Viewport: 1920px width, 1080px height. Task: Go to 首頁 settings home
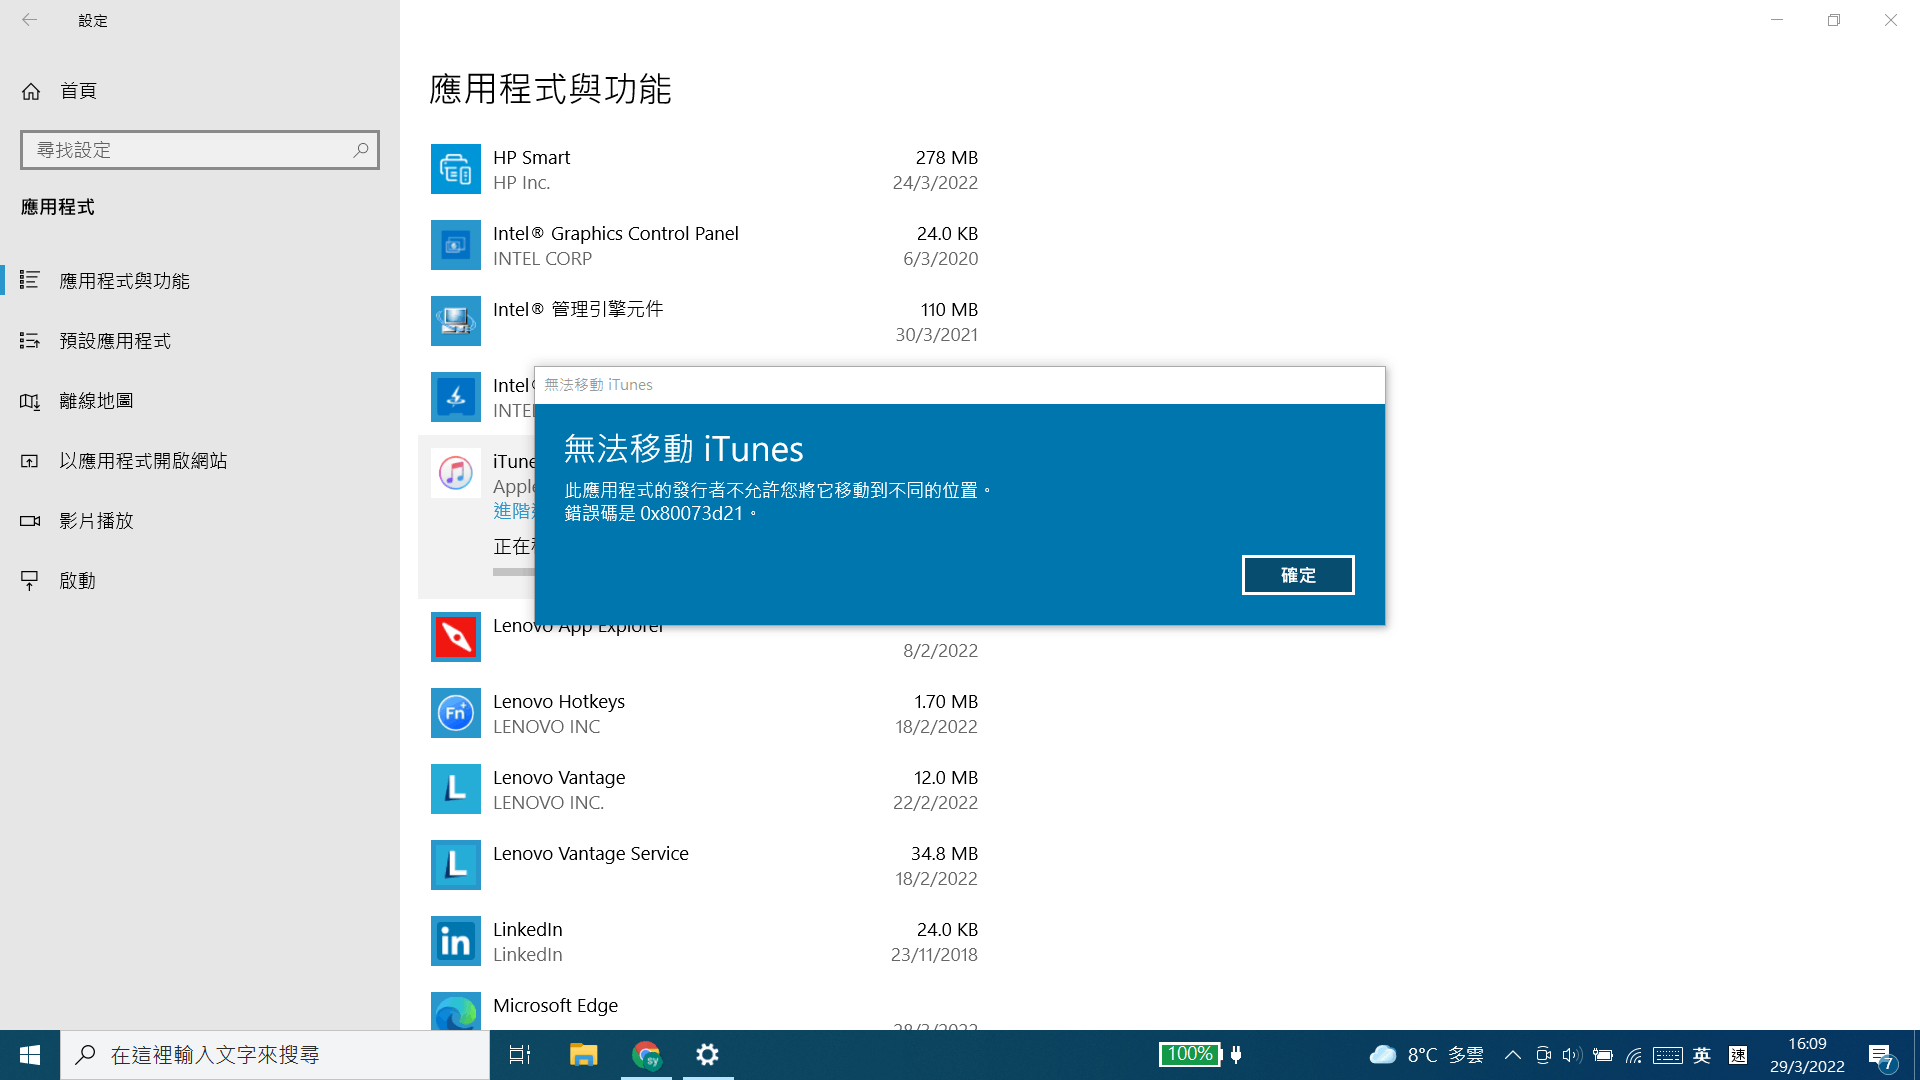[77, 91]
